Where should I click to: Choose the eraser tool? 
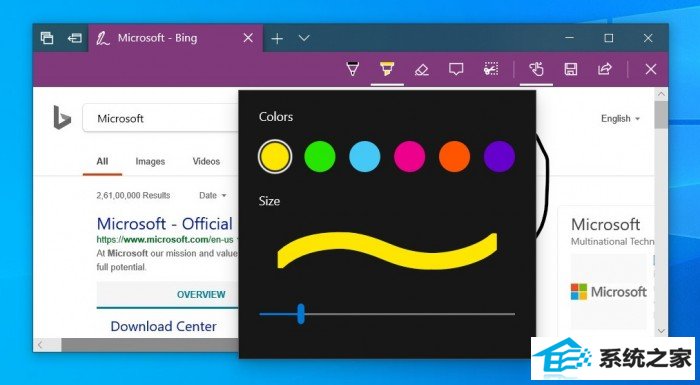[421, 69]
